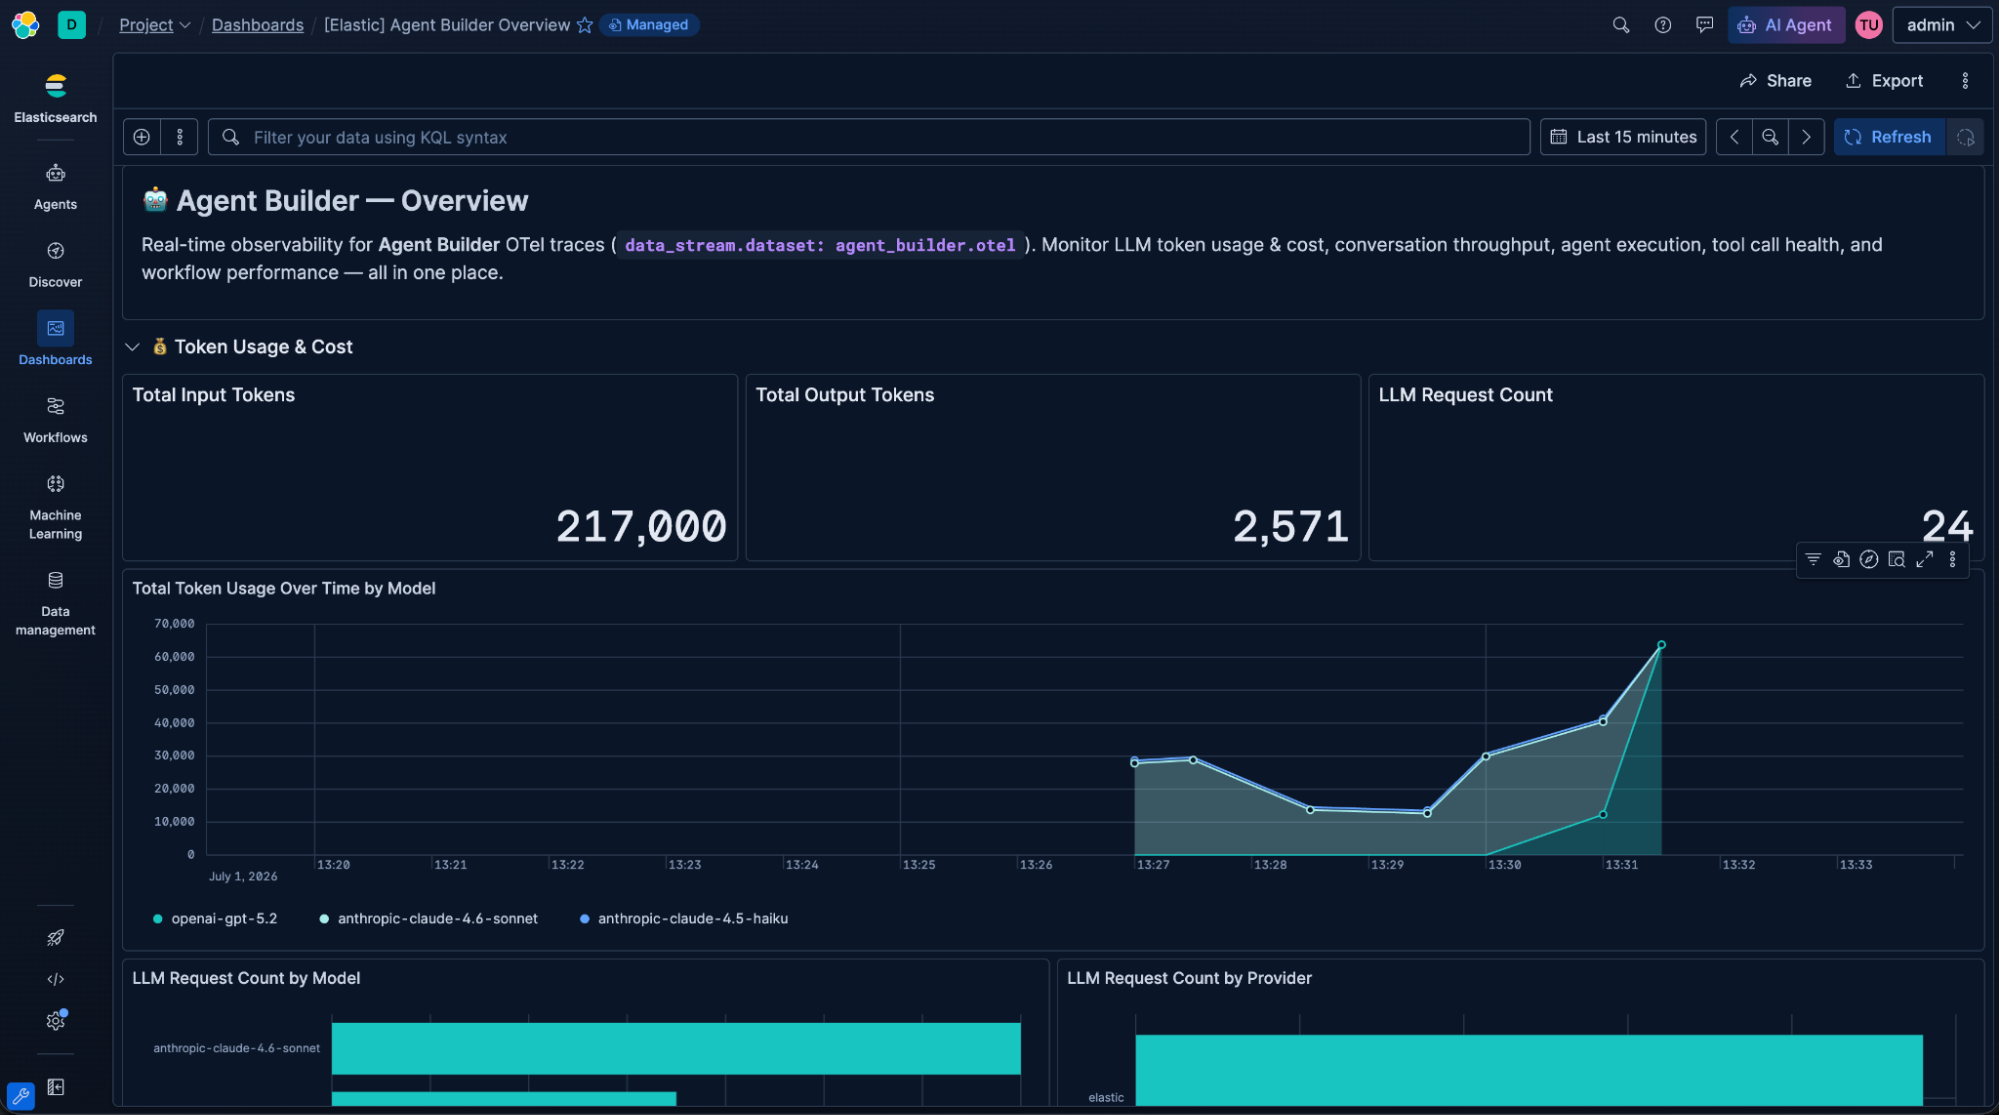1999x1115 pixels.
Task: Go to Agents in the sidebar
Action: [x=56, y=187]
